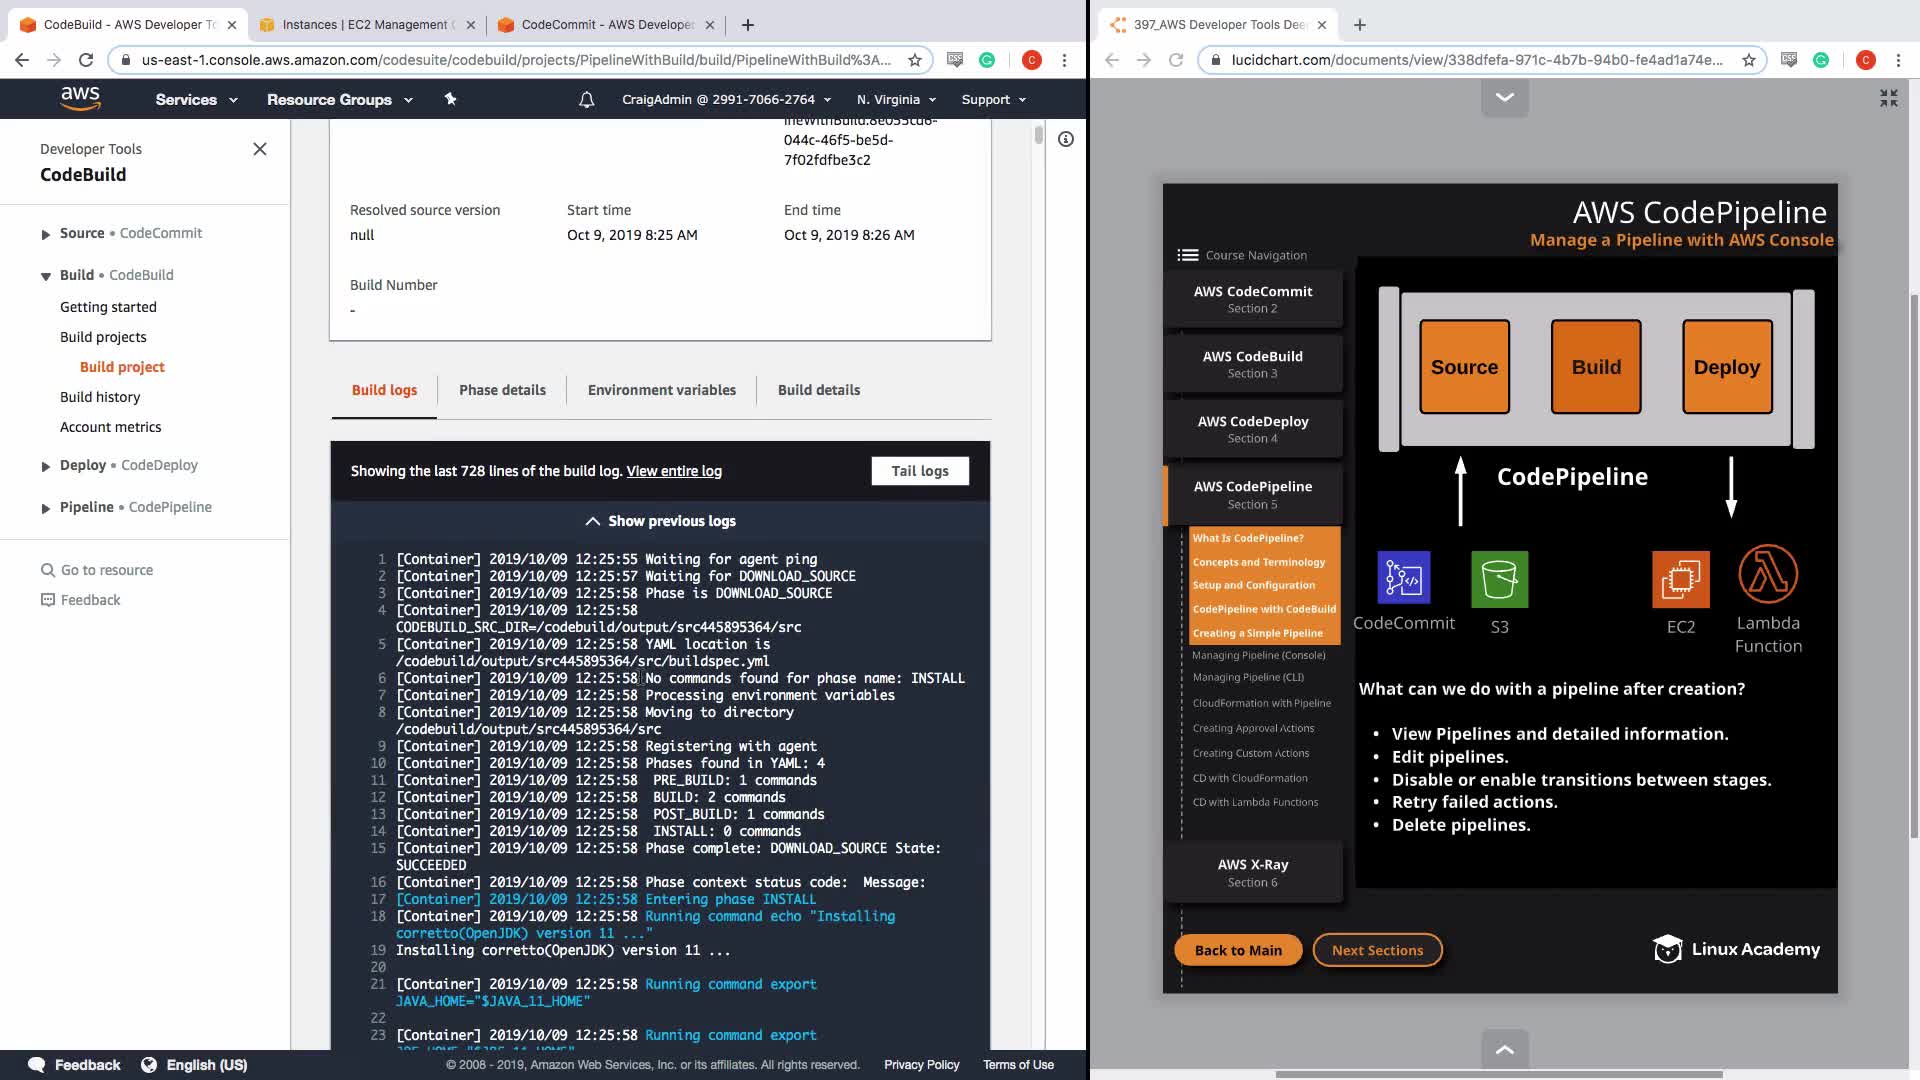
Task: Open the View entire log link
Action: tap(673, 471)
